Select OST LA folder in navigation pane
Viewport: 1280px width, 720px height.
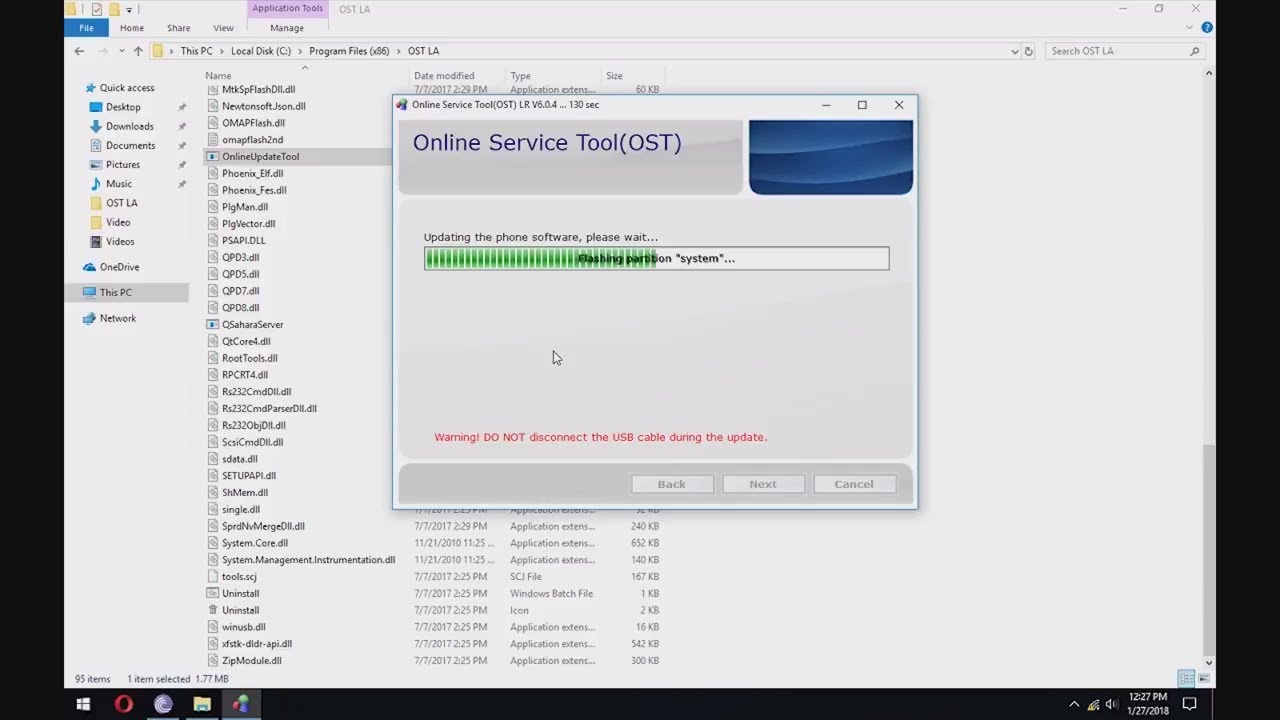pyautogui.click(x=121, y=203)
